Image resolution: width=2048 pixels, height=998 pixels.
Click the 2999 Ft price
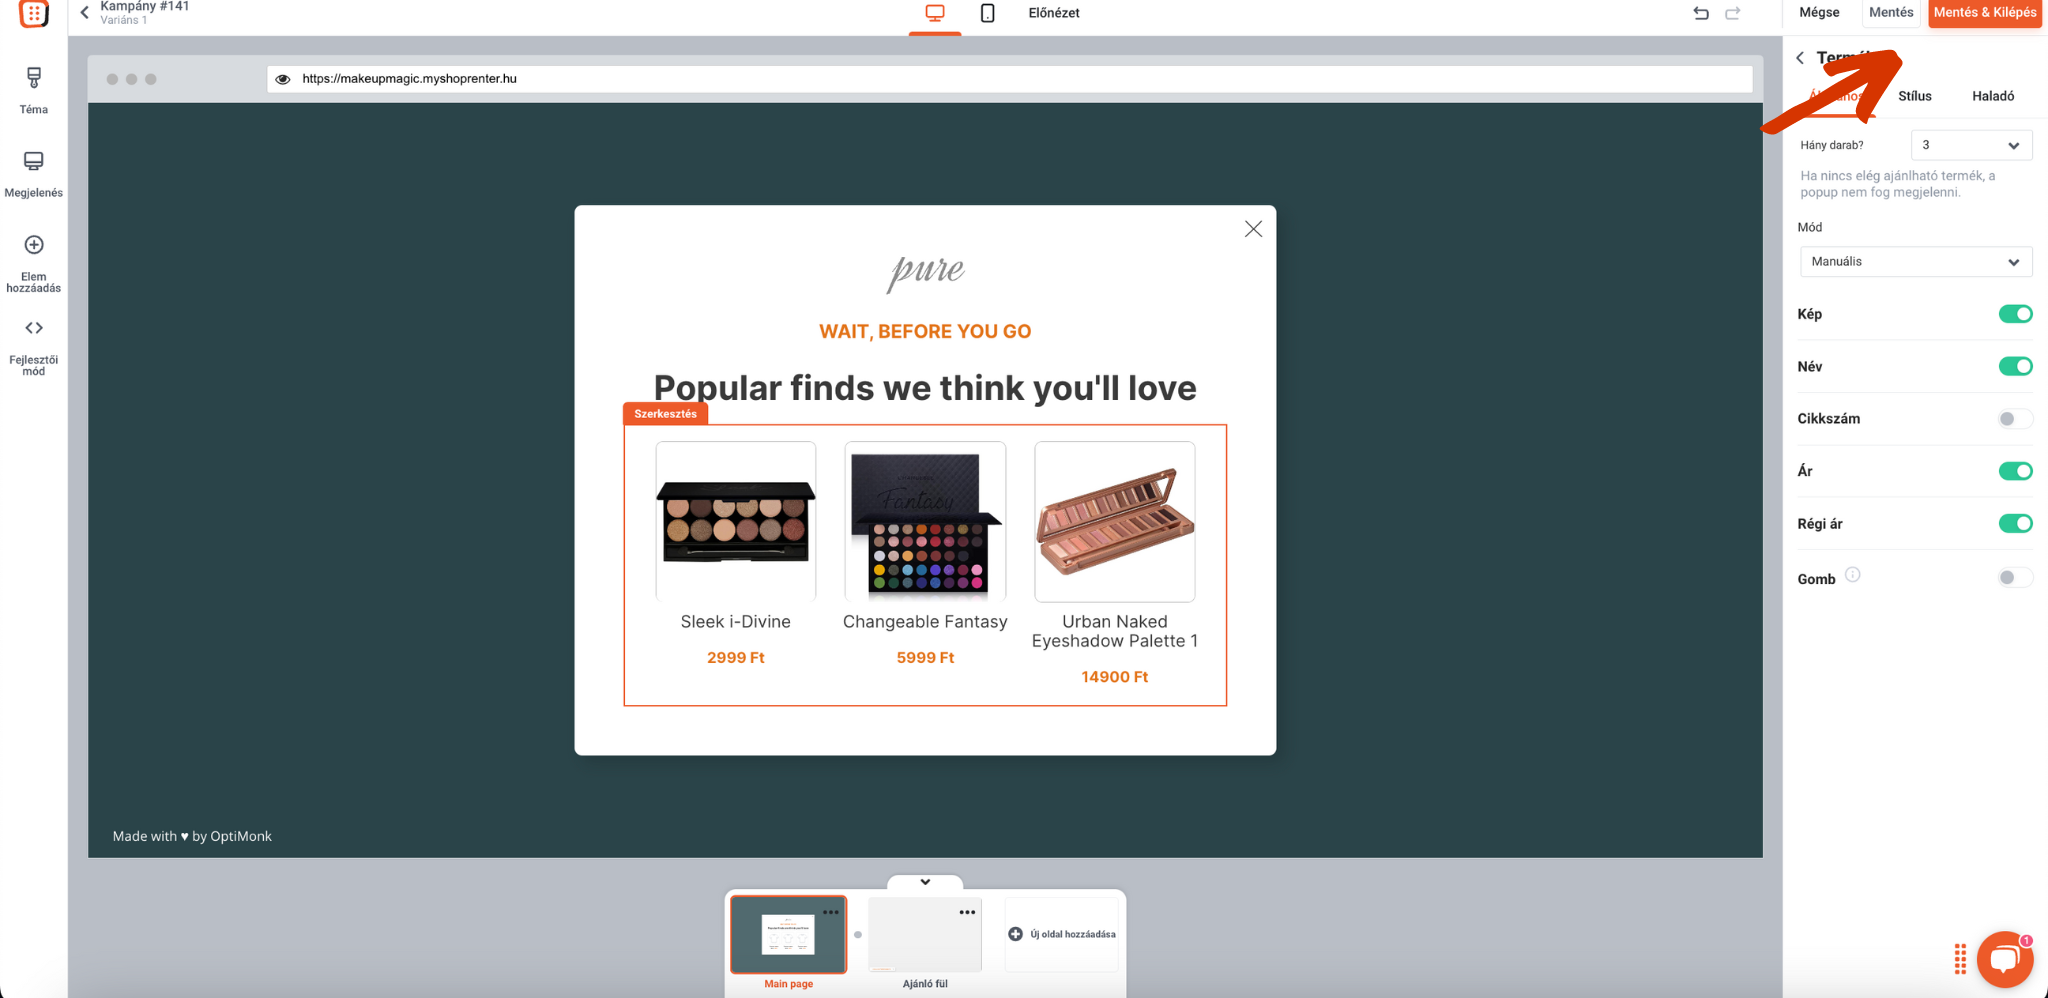click(736, 658)
